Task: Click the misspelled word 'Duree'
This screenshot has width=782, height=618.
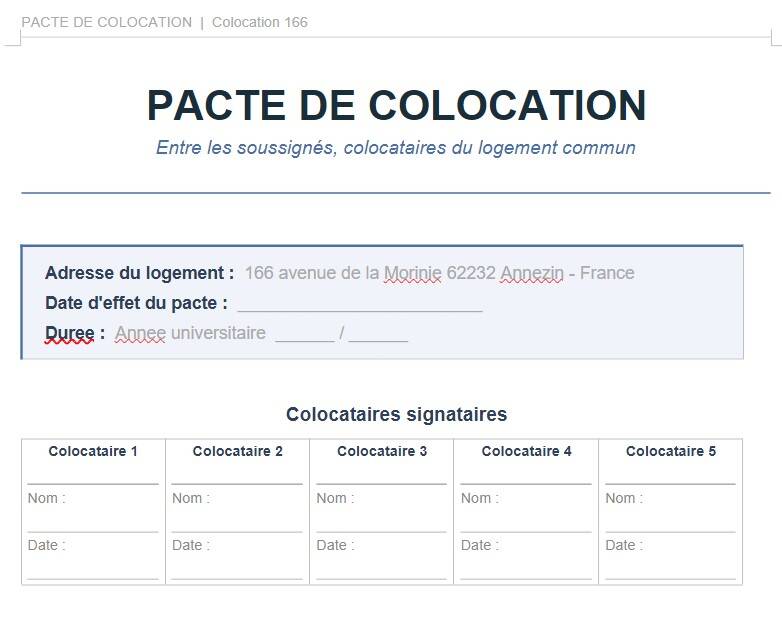Action: point(69,333)
